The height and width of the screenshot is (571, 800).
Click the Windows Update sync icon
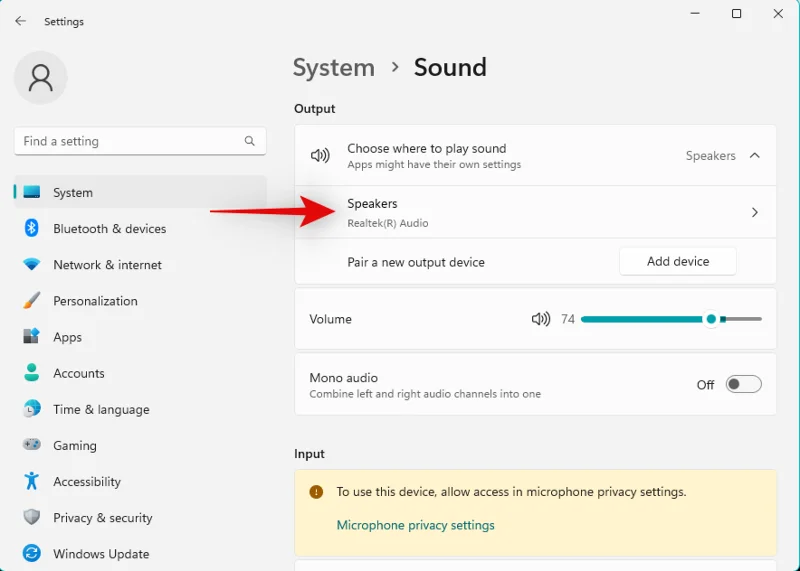coord(32,553)
